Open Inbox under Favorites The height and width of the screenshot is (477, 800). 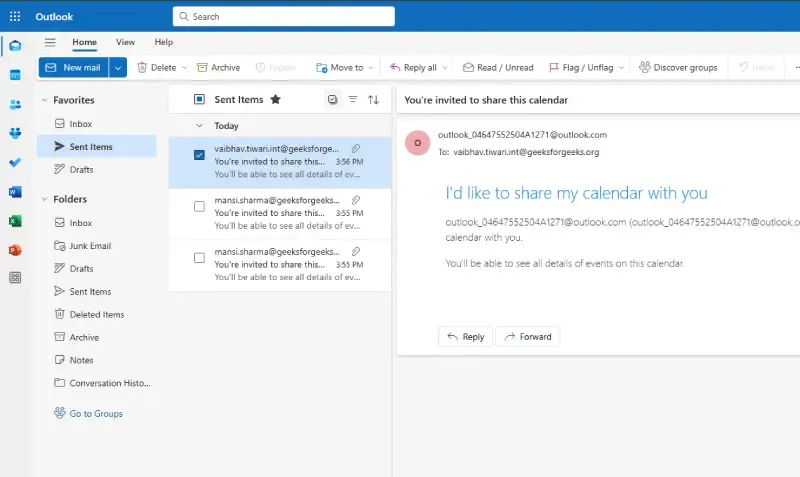(97, 123)
